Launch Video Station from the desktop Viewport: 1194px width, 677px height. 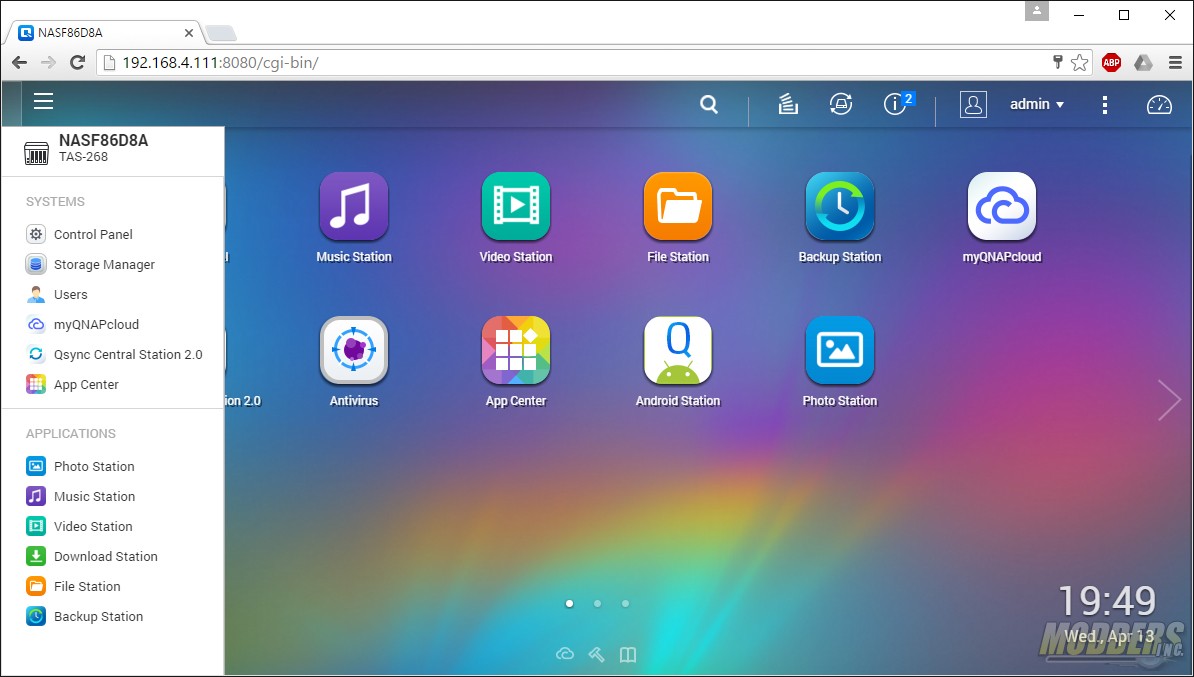pos(516,206)
